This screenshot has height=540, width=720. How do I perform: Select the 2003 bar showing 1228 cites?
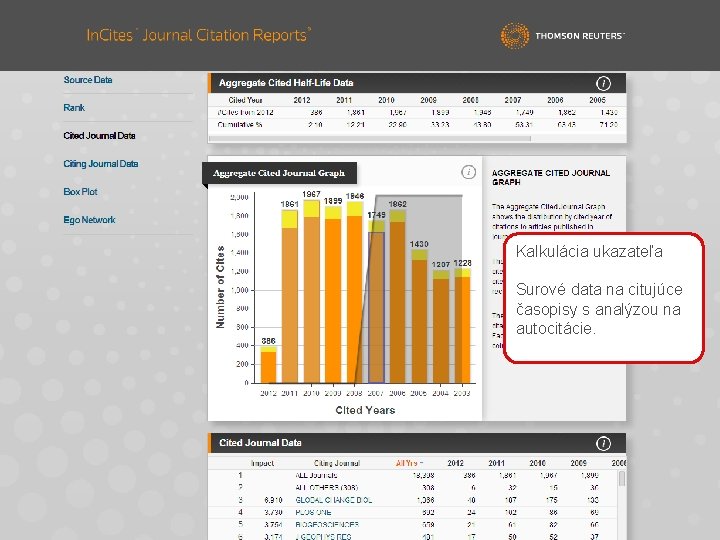point(462,326)
